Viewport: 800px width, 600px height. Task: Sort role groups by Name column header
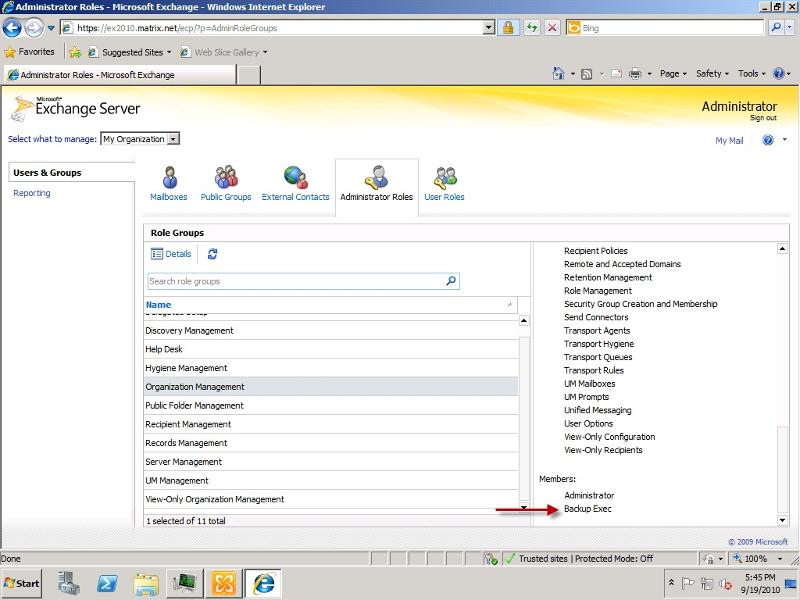point(331,305)
